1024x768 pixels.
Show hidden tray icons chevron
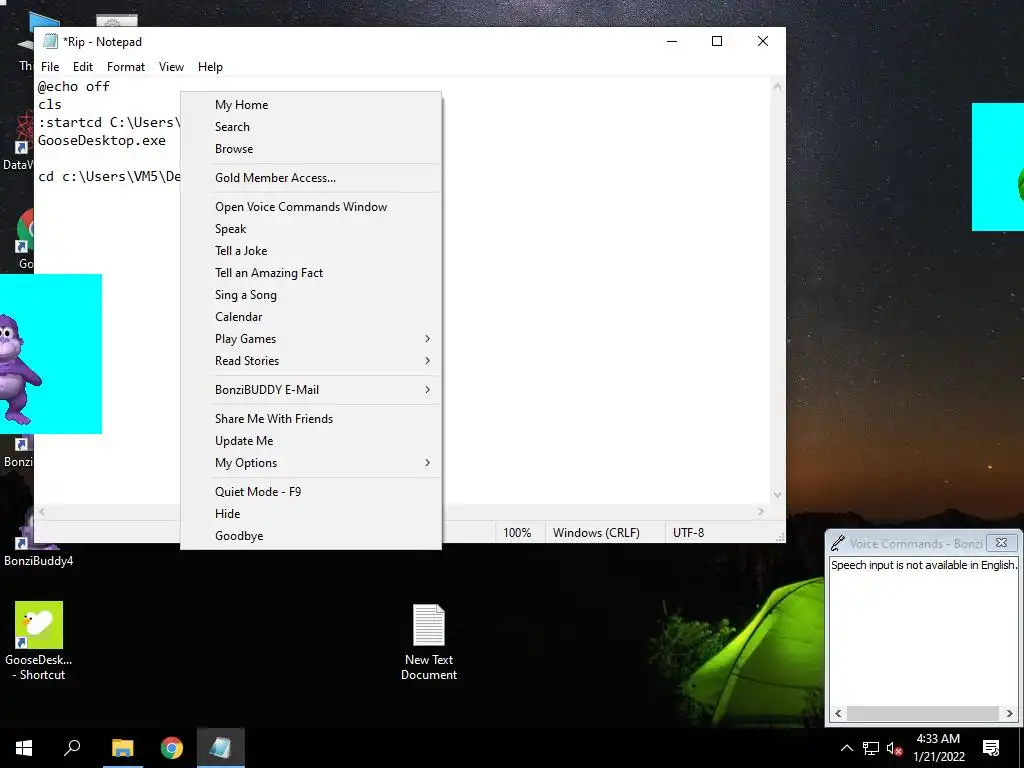846,748
